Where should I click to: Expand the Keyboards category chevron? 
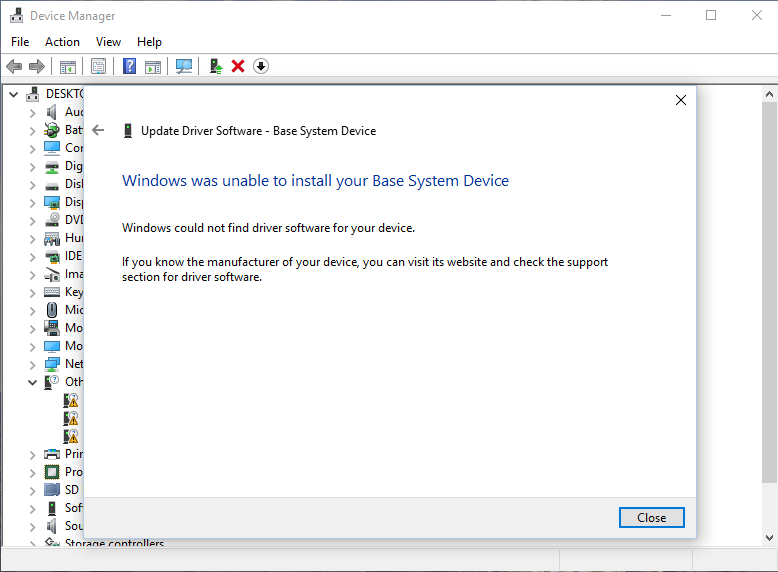tap(33, 293)
